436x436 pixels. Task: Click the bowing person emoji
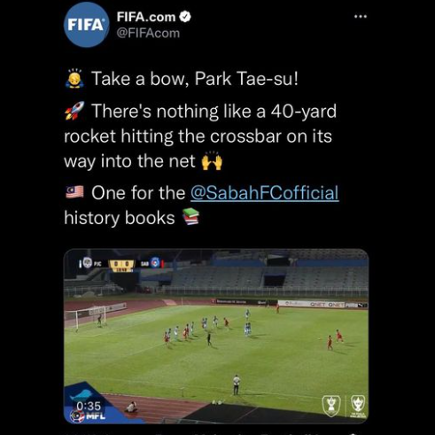pos(75,79)
